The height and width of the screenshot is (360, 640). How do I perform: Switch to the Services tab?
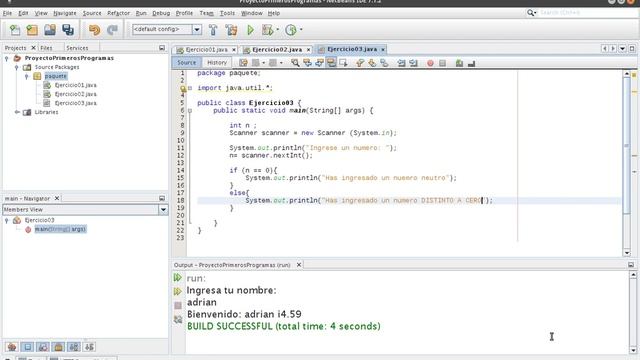click(77, 48)
